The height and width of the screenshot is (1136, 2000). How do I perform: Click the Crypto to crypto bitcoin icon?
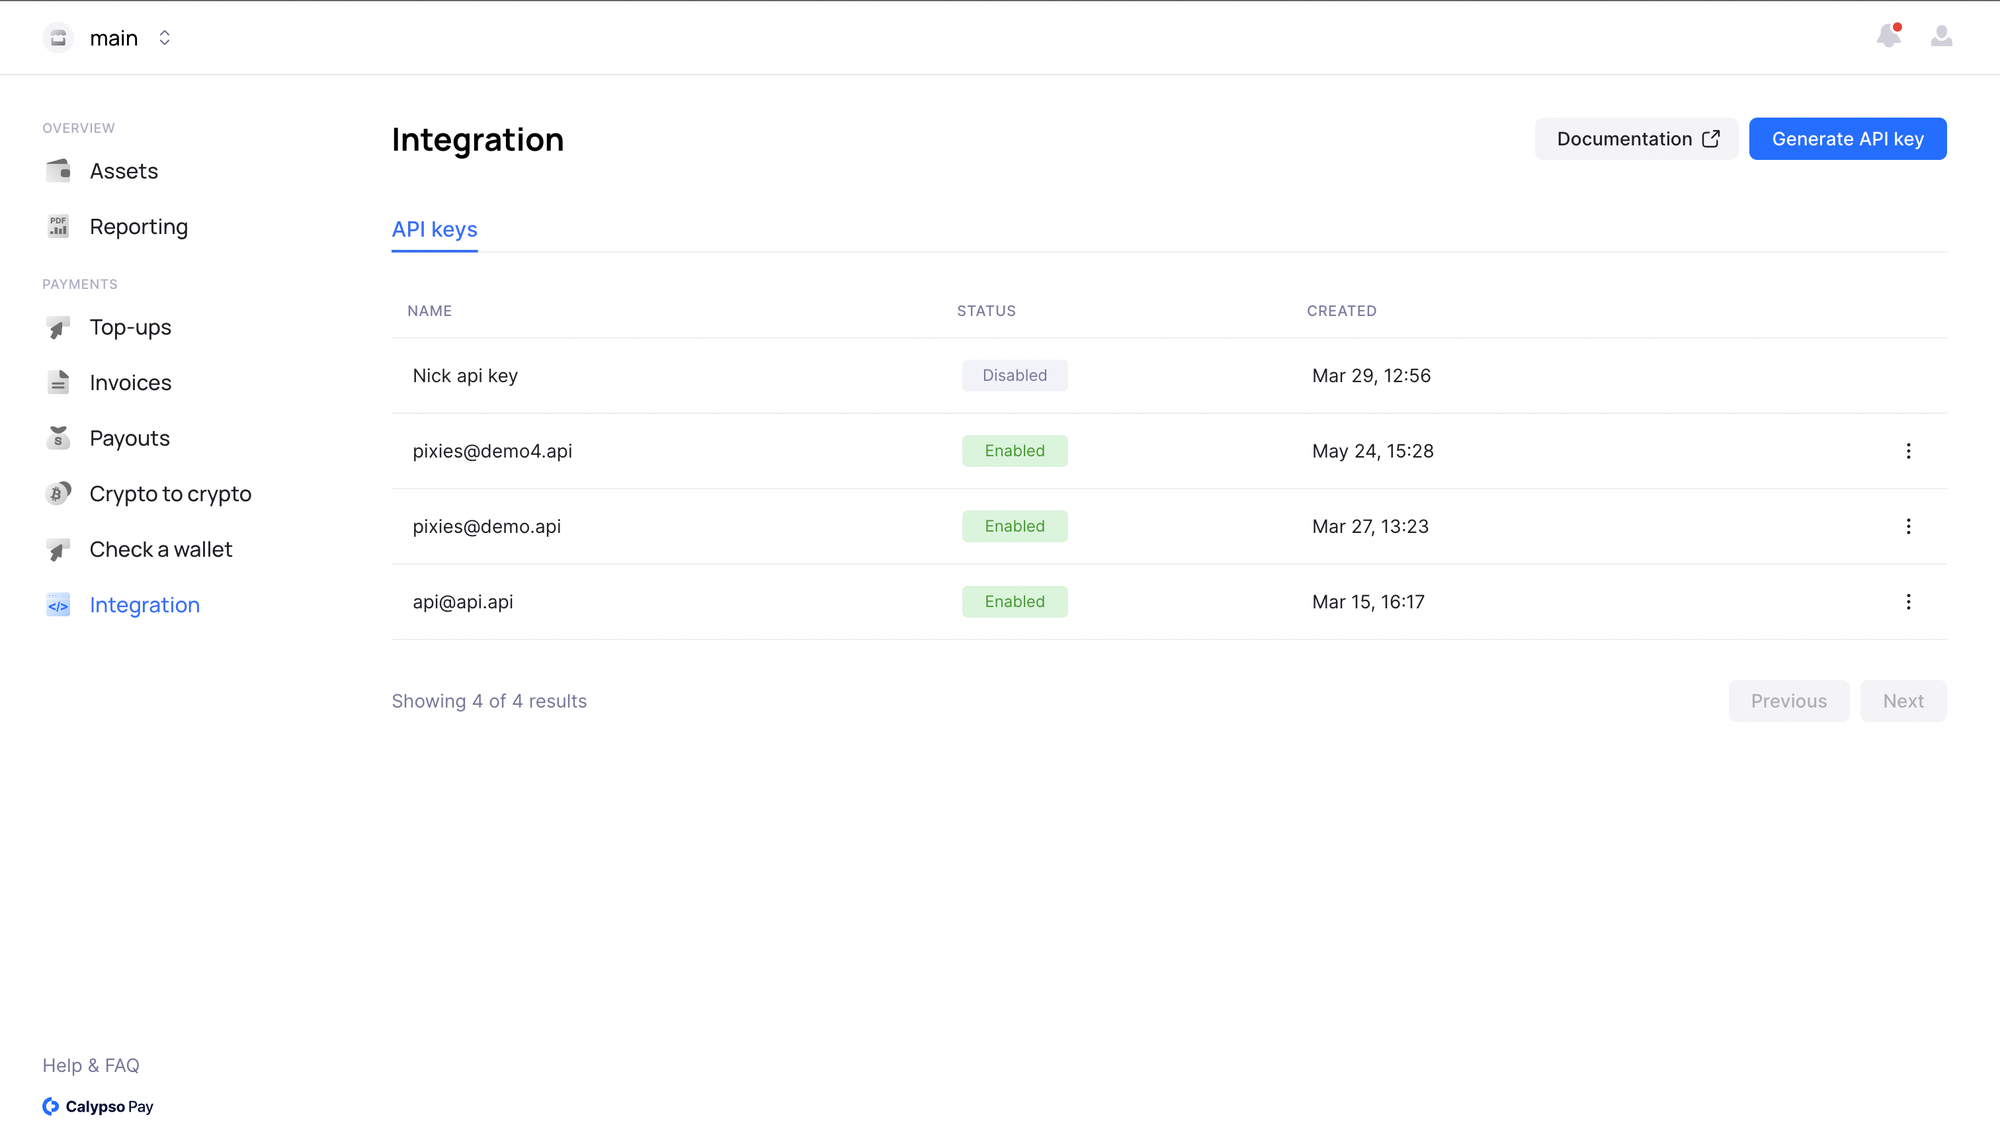[59, 494]
